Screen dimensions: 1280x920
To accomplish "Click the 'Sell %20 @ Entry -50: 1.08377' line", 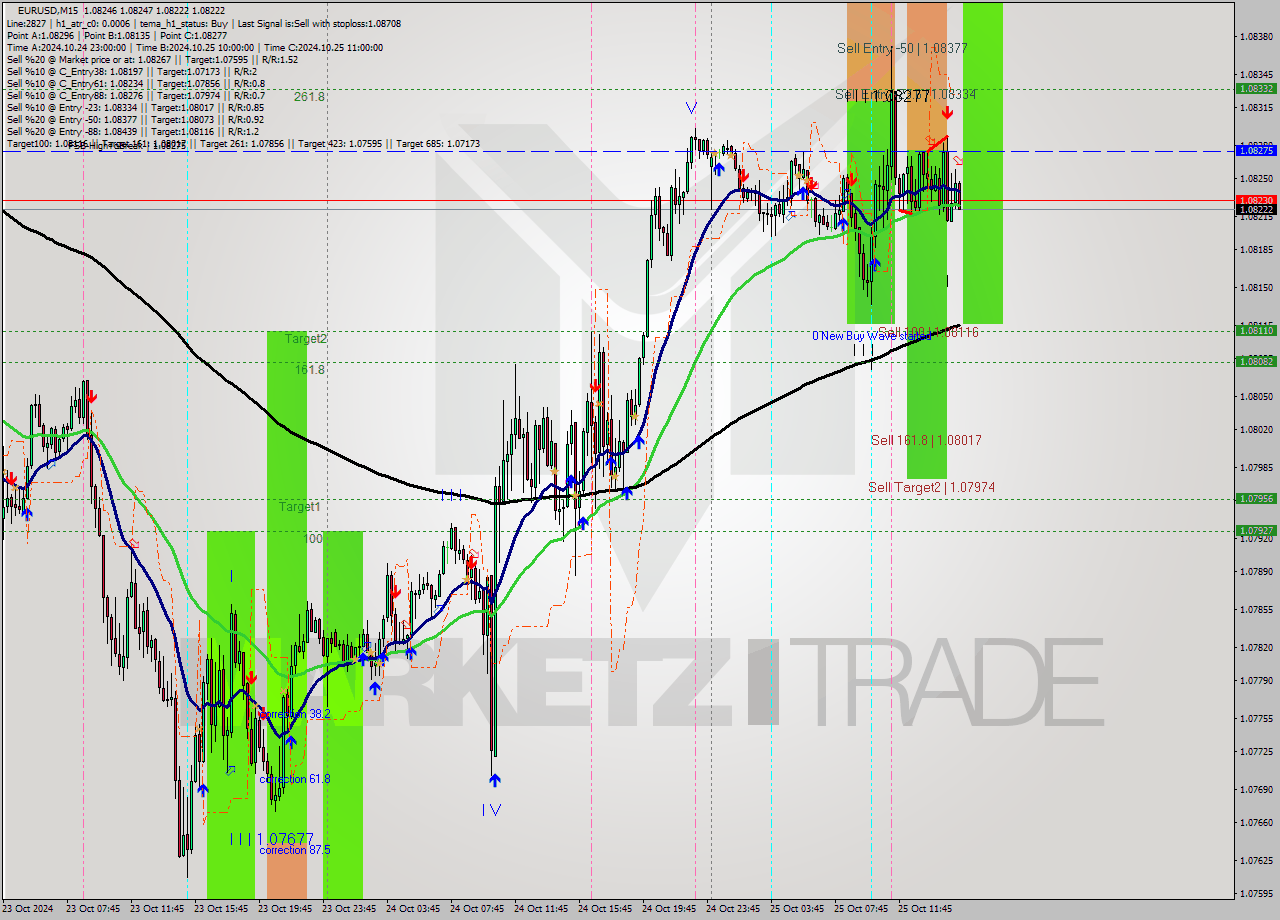I will click(135, 119).
